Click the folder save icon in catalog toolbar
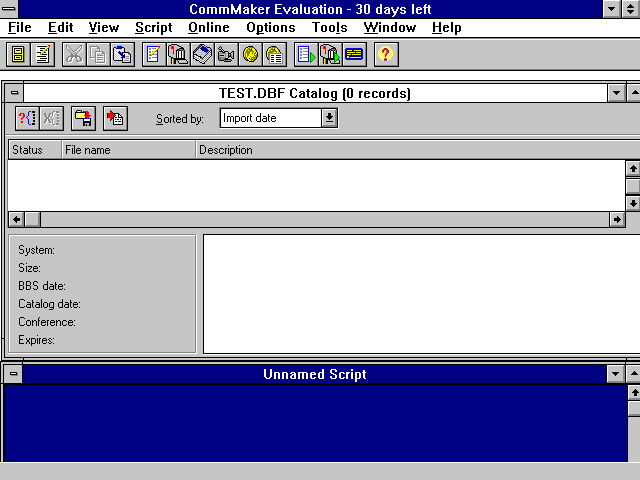This screenshot has width=640, height=480. 83,118
